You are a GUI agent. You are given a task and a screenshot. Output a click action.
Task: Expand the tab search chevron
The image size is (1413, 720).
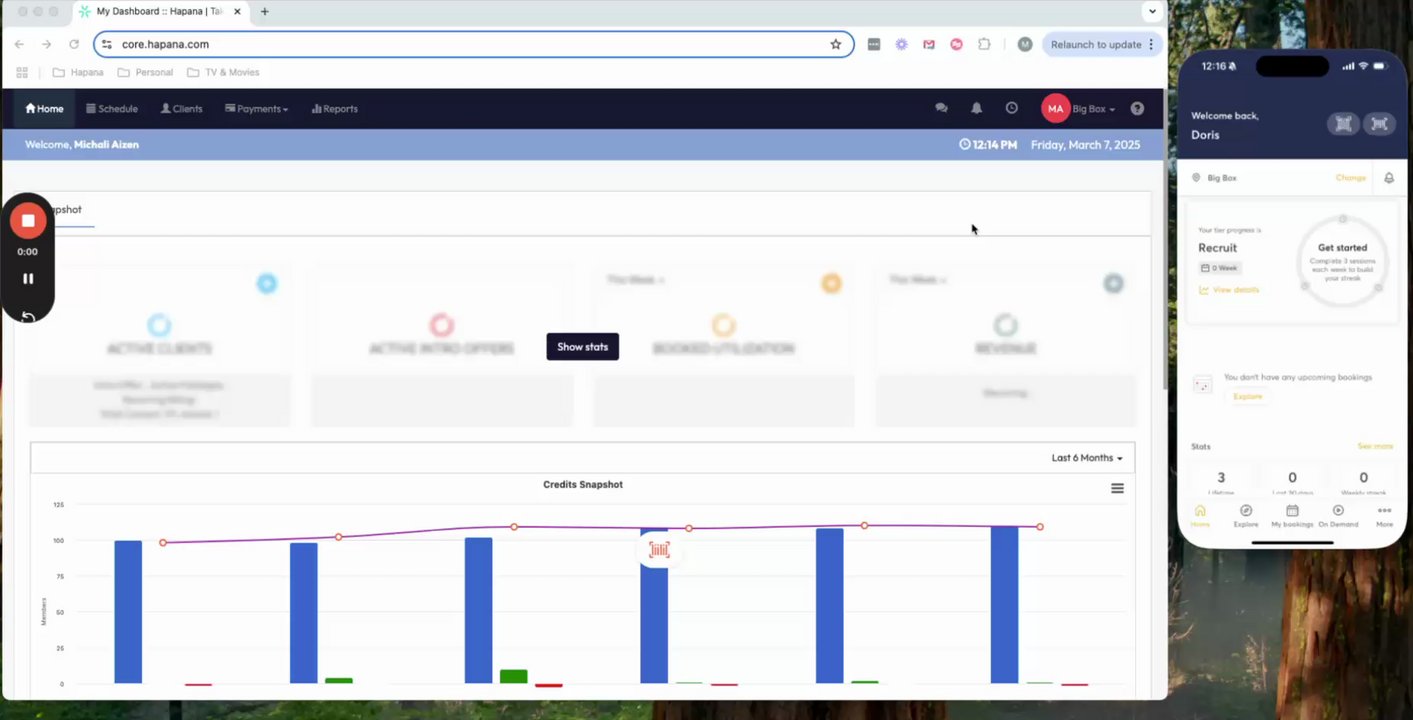(1152, 11)
